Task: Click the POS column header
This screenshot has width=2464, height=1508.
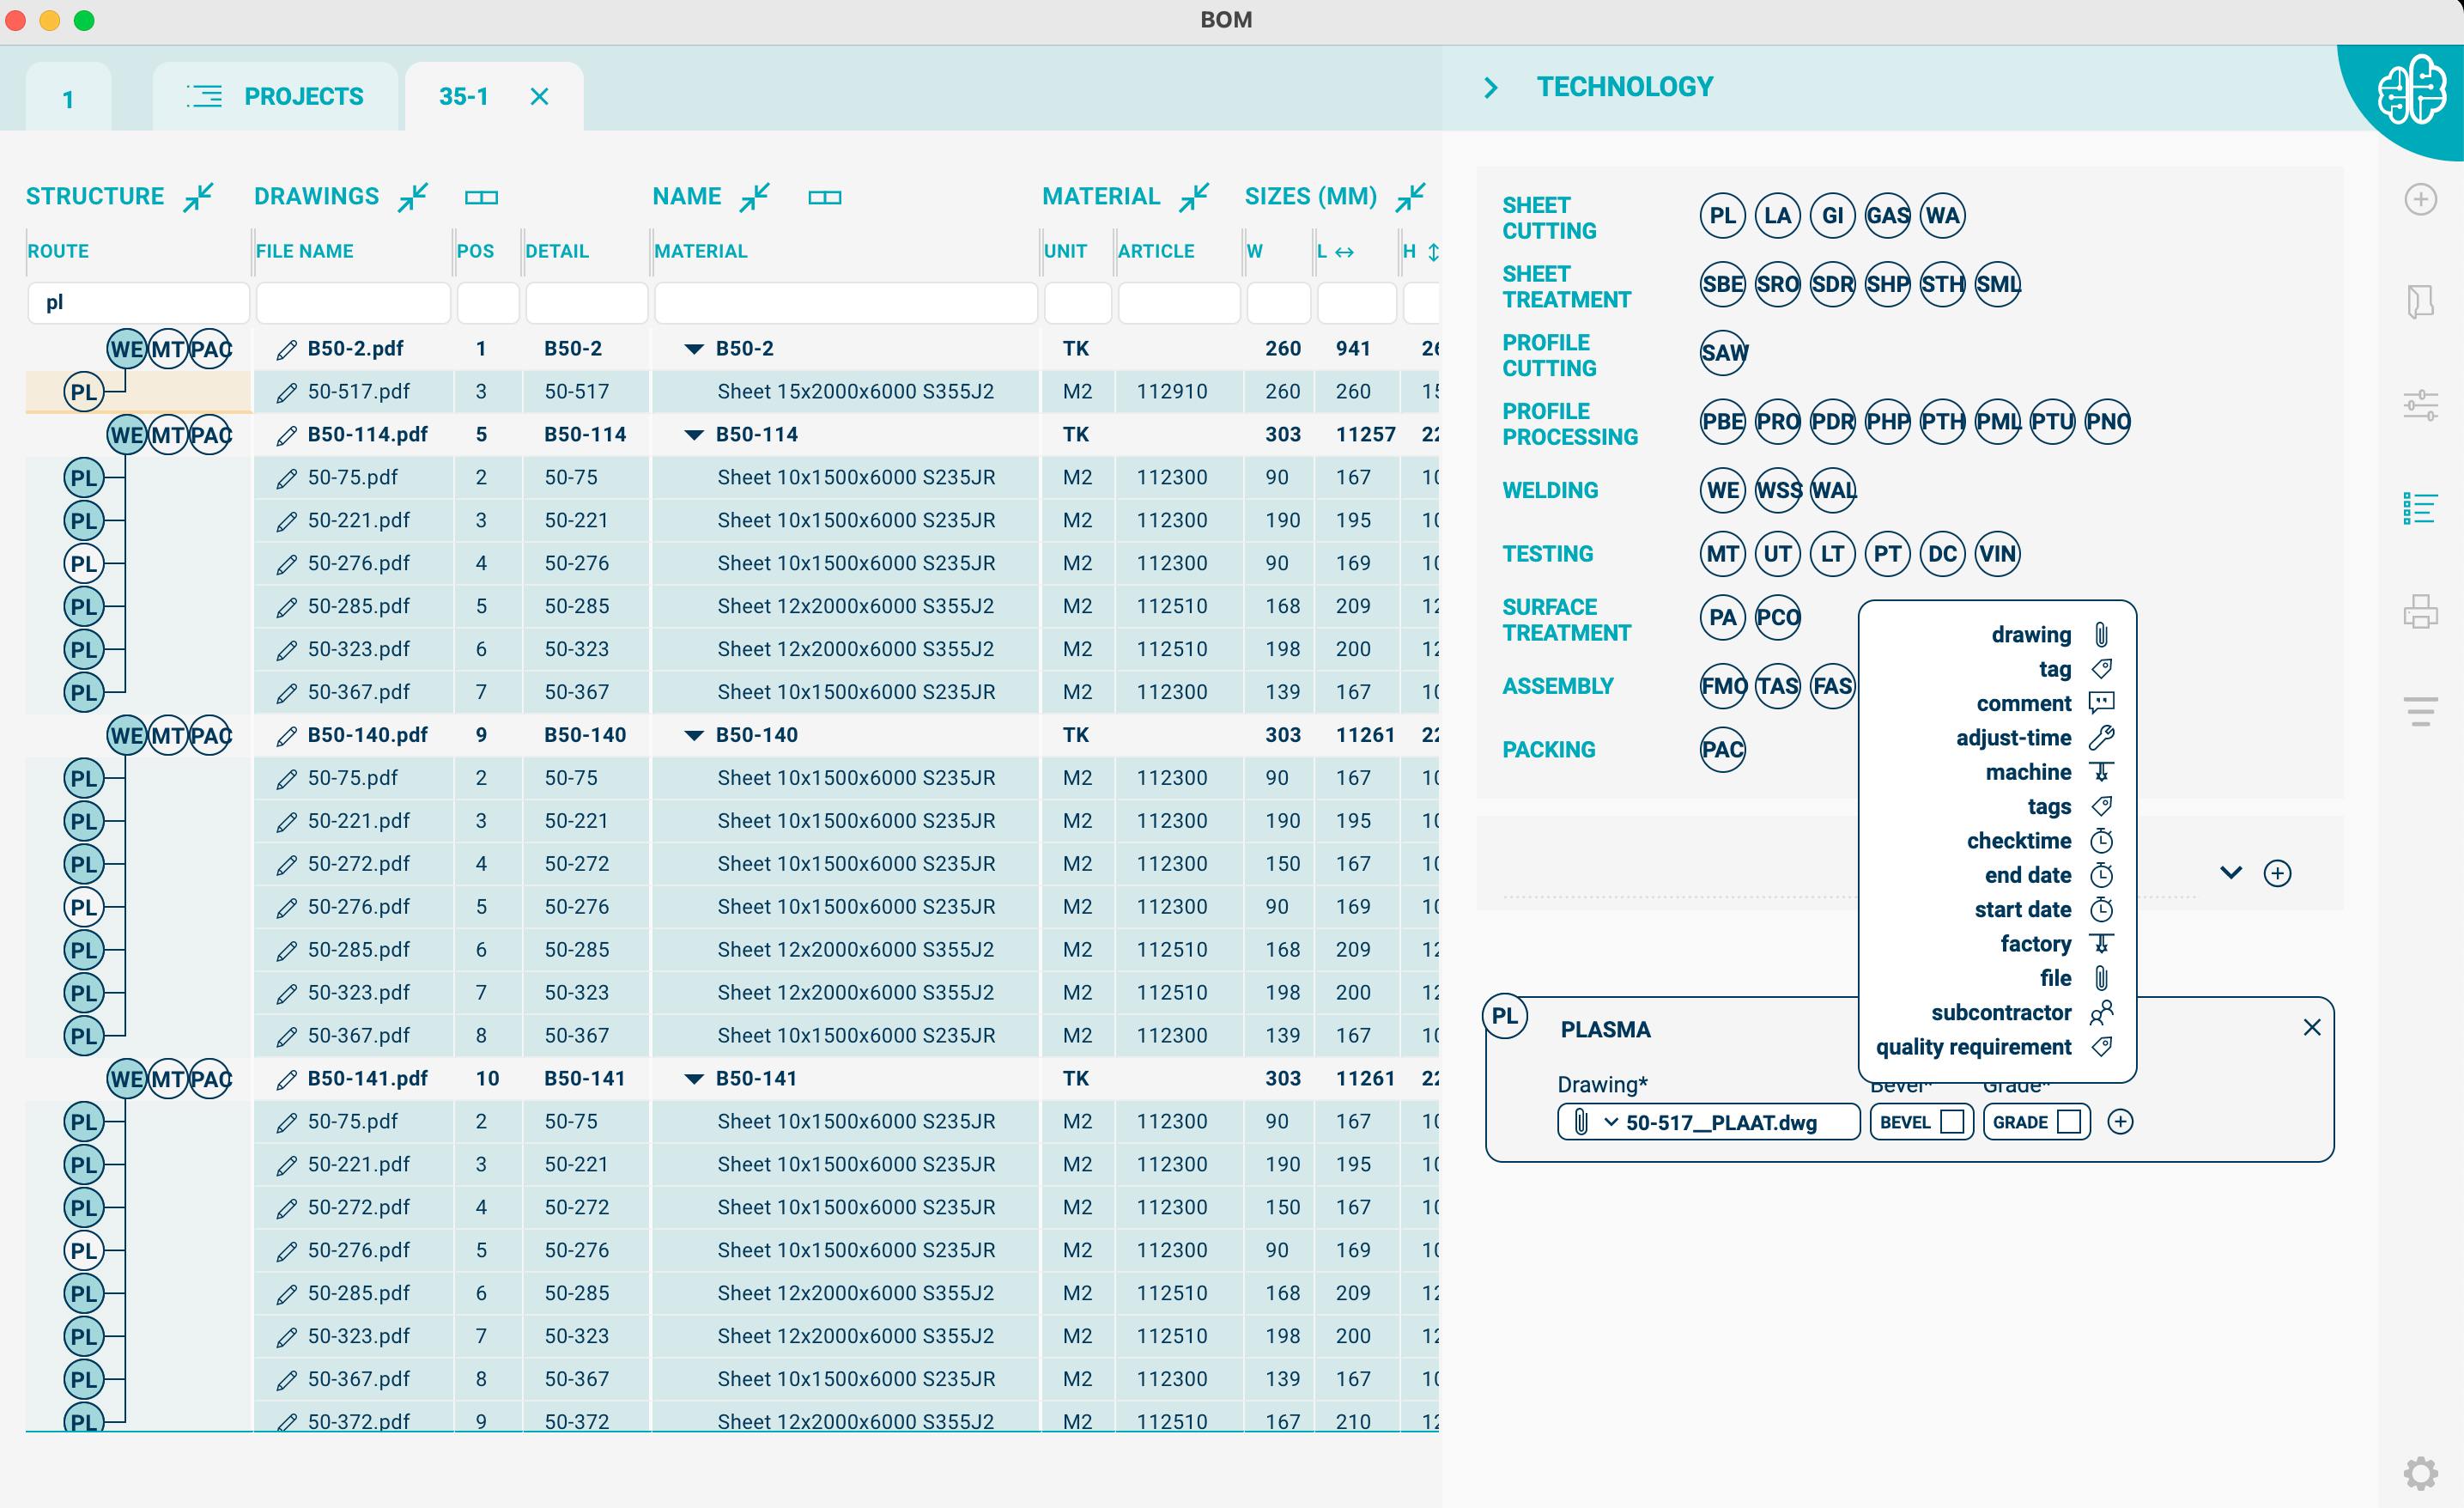Action: (x=475, y=252)
